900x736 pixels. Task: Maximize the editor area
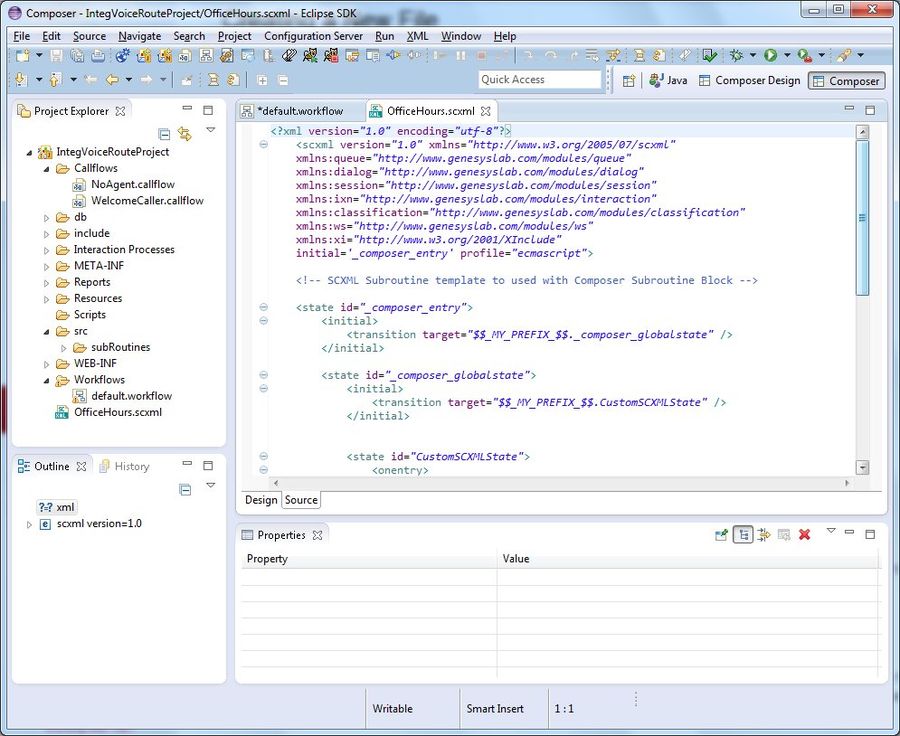click(x=870, y=110)
